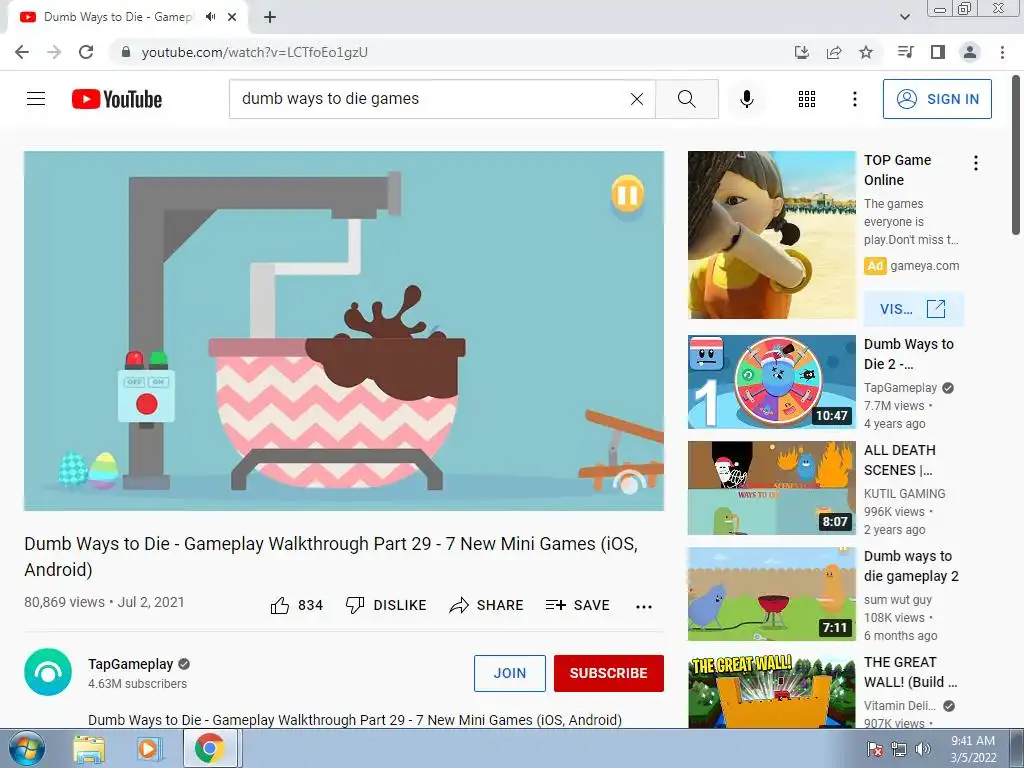Play the ALL DEATH SCENES thumbnail

coord(771,488)
